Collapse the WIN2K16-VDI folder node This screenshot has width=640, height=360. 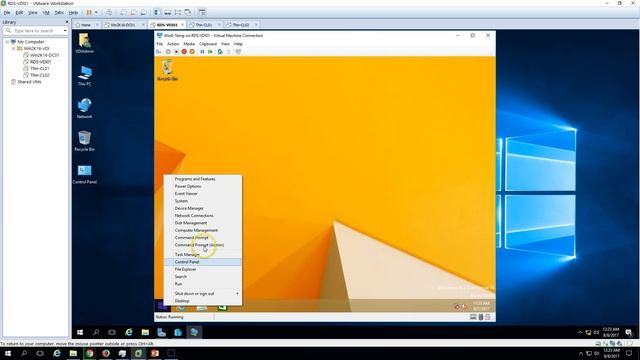click(13, 48)
